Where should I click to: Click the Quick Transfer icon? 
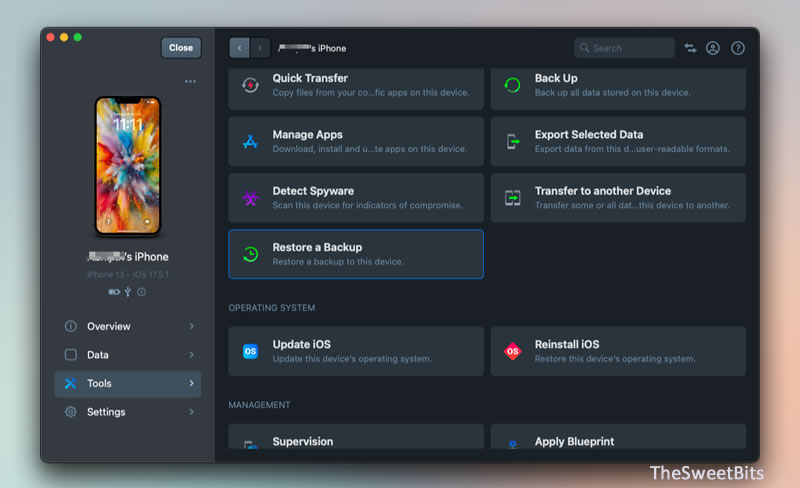click(x=250, y=85)
